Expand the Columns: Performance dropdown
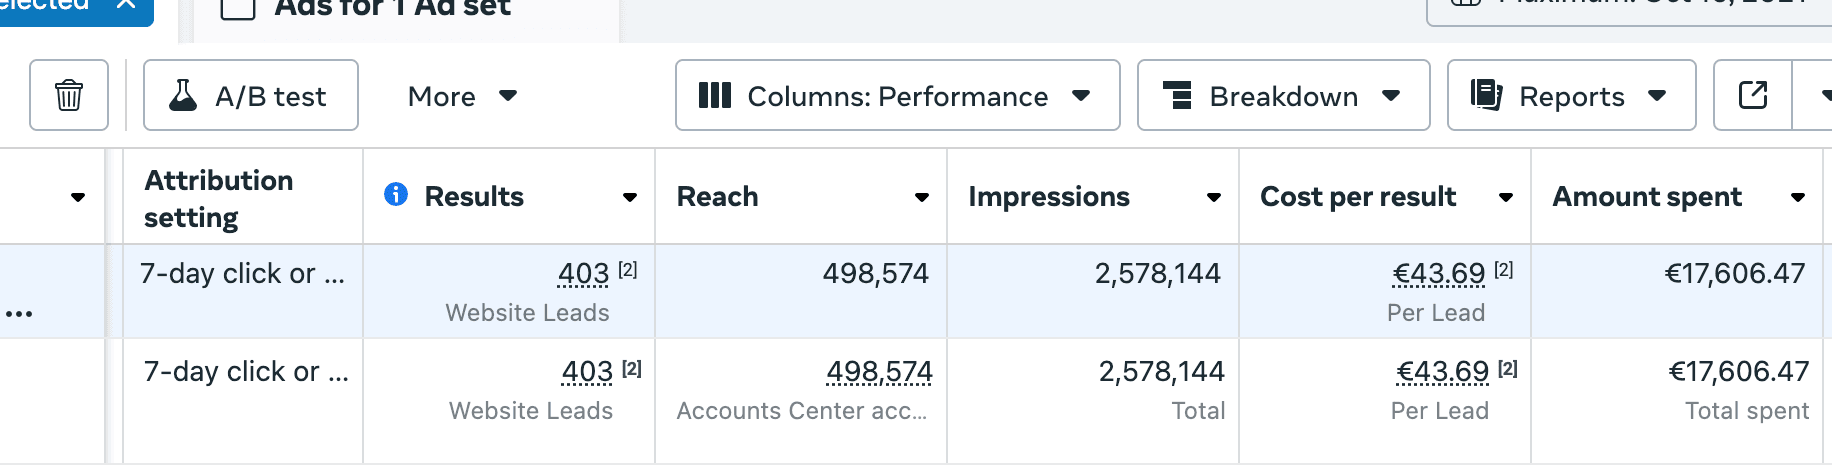 click(x=1081, y=96)
